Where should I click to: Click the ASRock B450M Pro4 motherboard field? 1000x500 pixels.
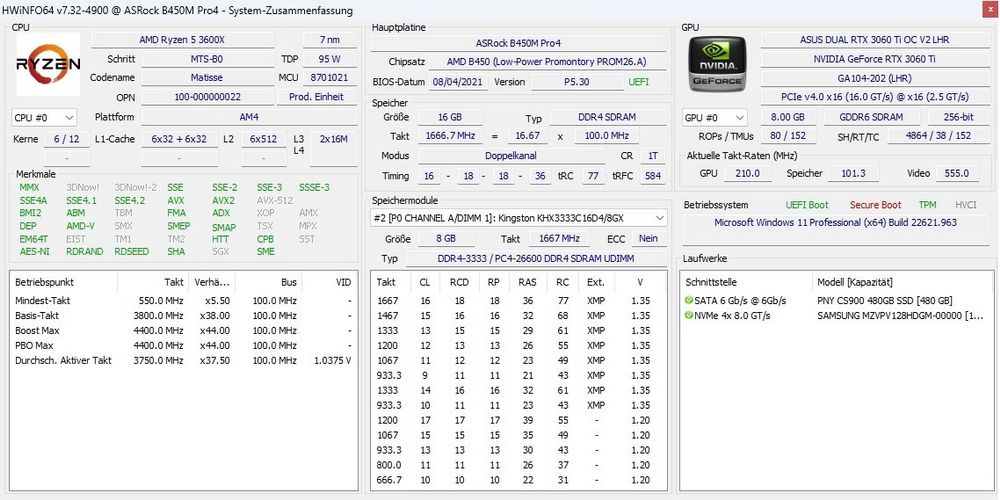pos(518,43)
